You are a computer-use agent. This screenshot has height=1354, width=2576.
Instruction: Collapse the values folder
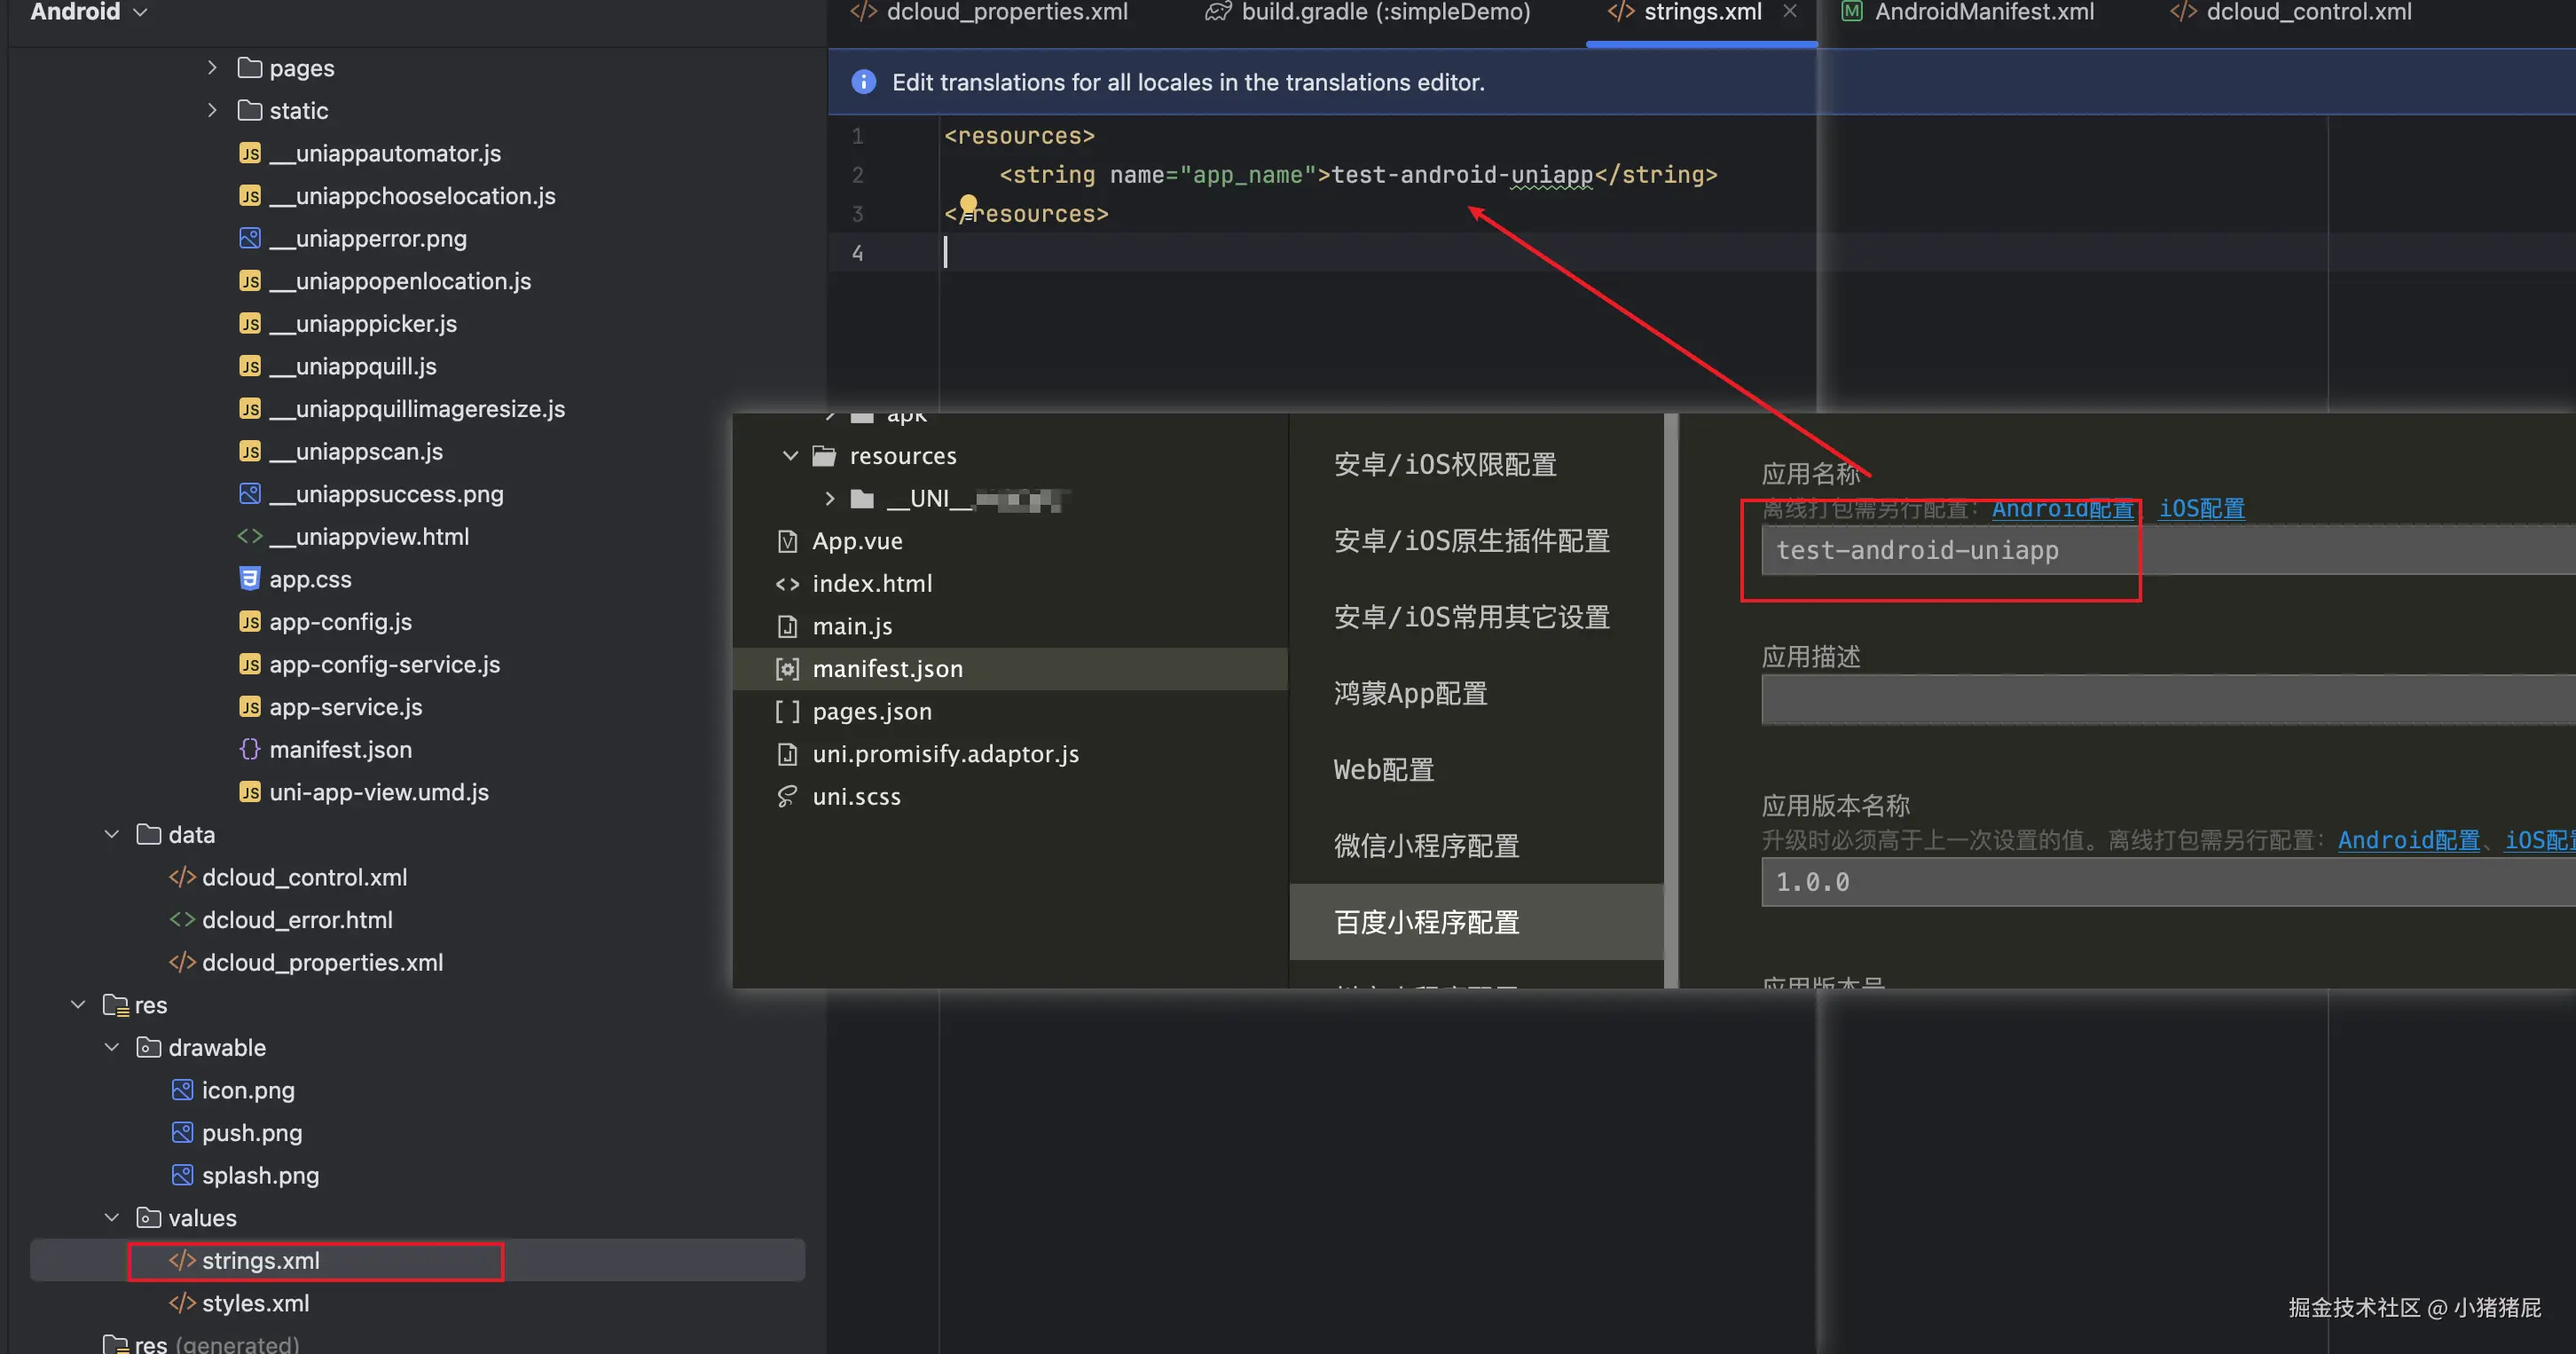[x=112, y=1217]
